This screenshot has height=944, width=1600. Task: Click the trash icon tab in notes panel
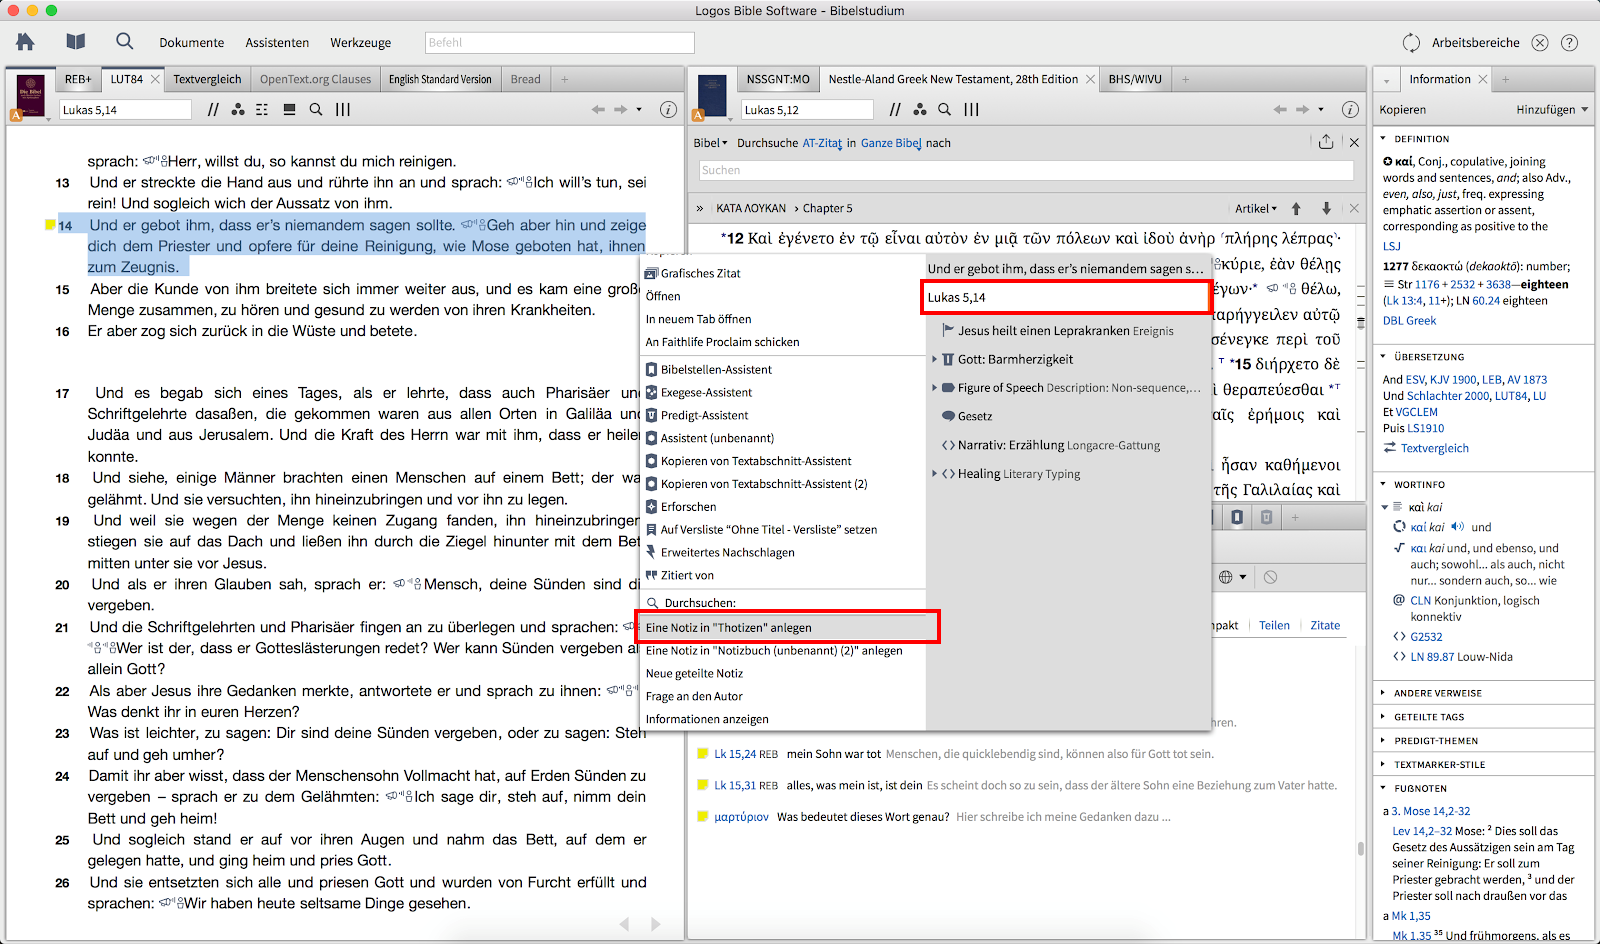point(1266,517)
